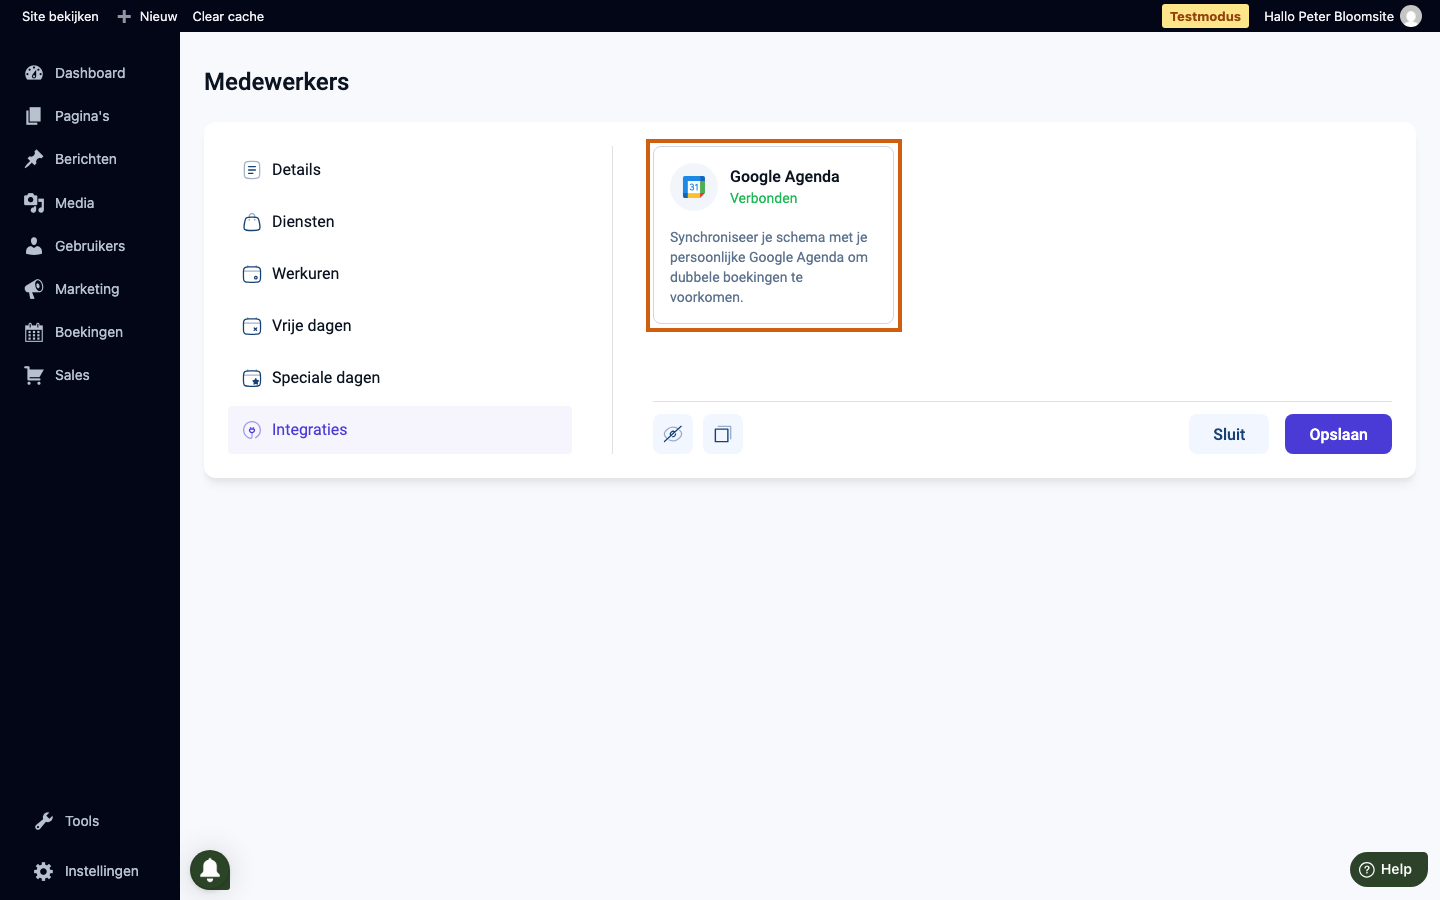Click the user avatar icon
1440x900 pixels.
1411,16
